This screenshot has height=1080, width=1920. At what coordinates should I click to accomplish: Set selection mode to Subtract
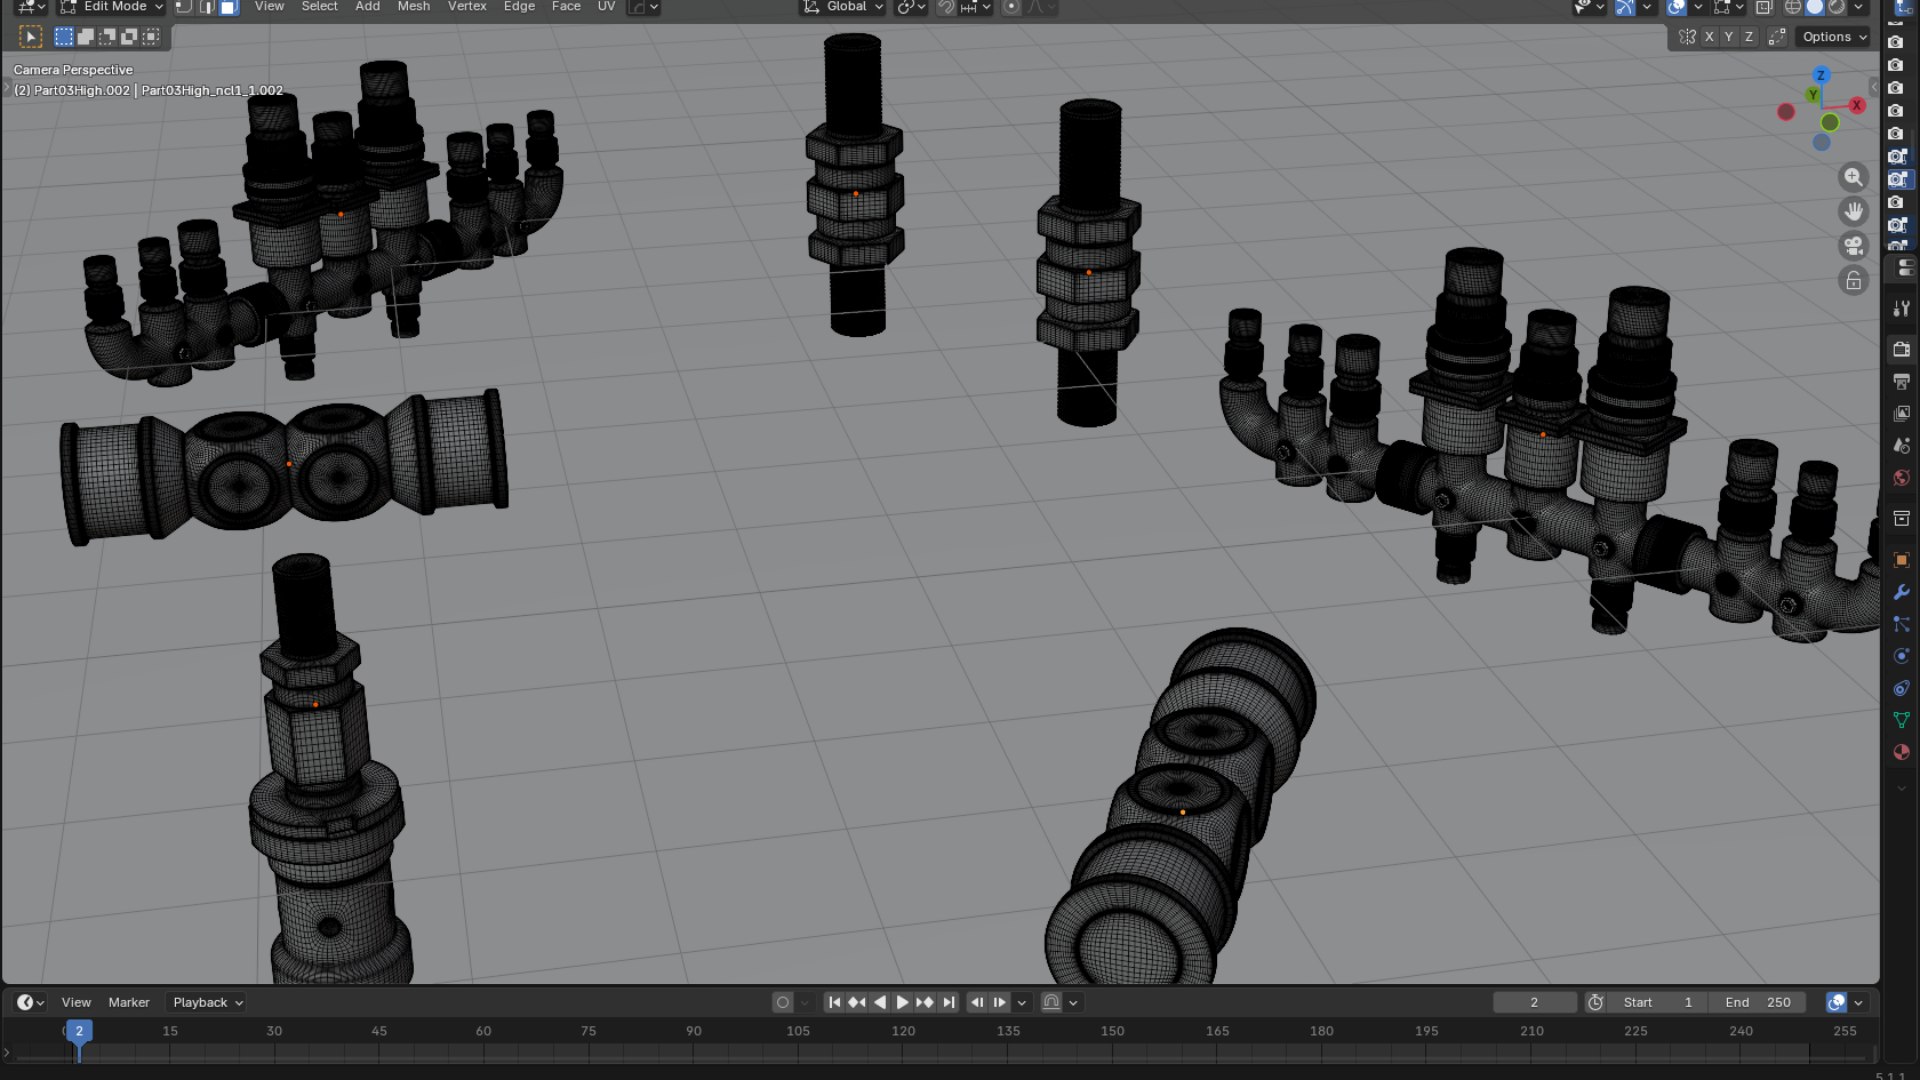(107, 37)
